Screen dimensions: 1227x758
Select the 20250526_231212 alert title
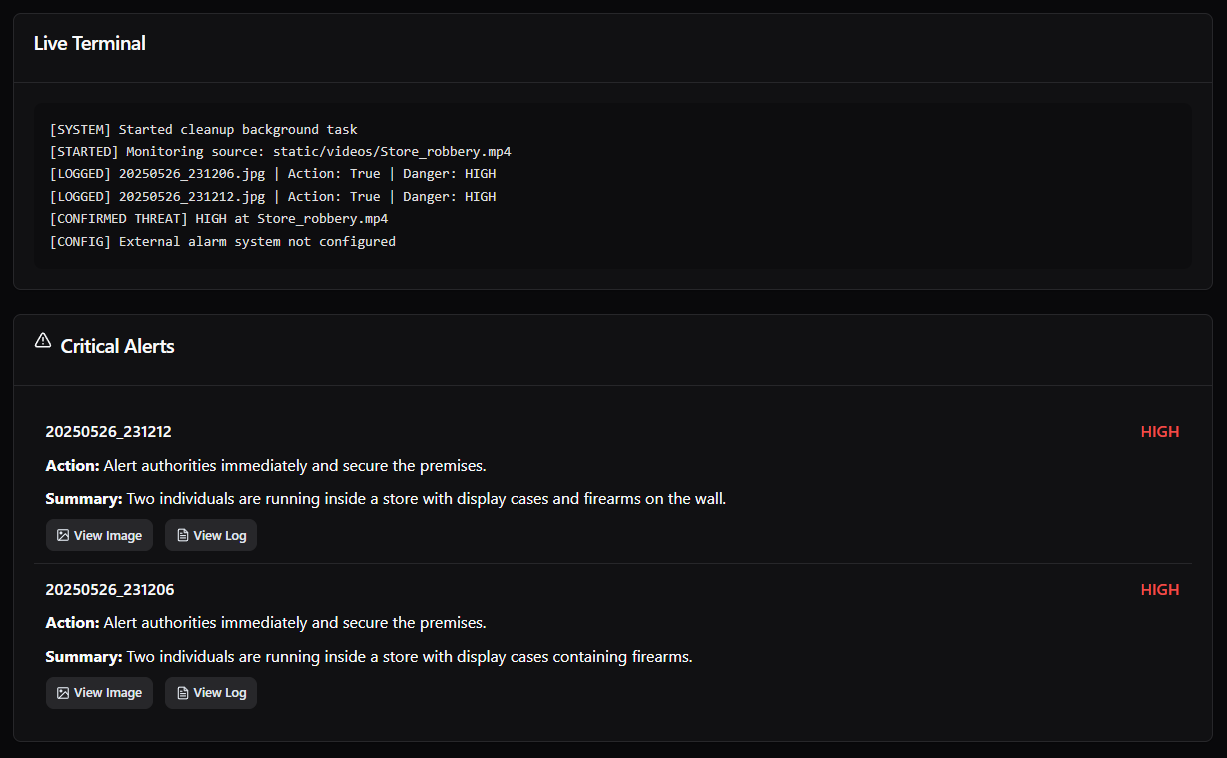[109, 432]
